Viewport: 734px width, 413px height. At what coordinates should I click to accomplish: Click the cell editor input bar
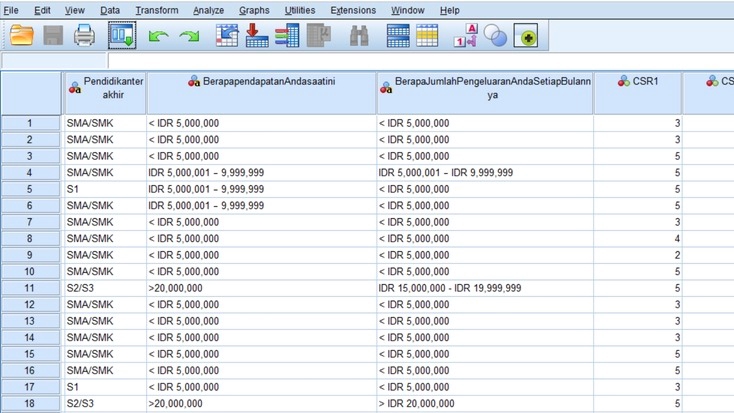tap(420, 61)
